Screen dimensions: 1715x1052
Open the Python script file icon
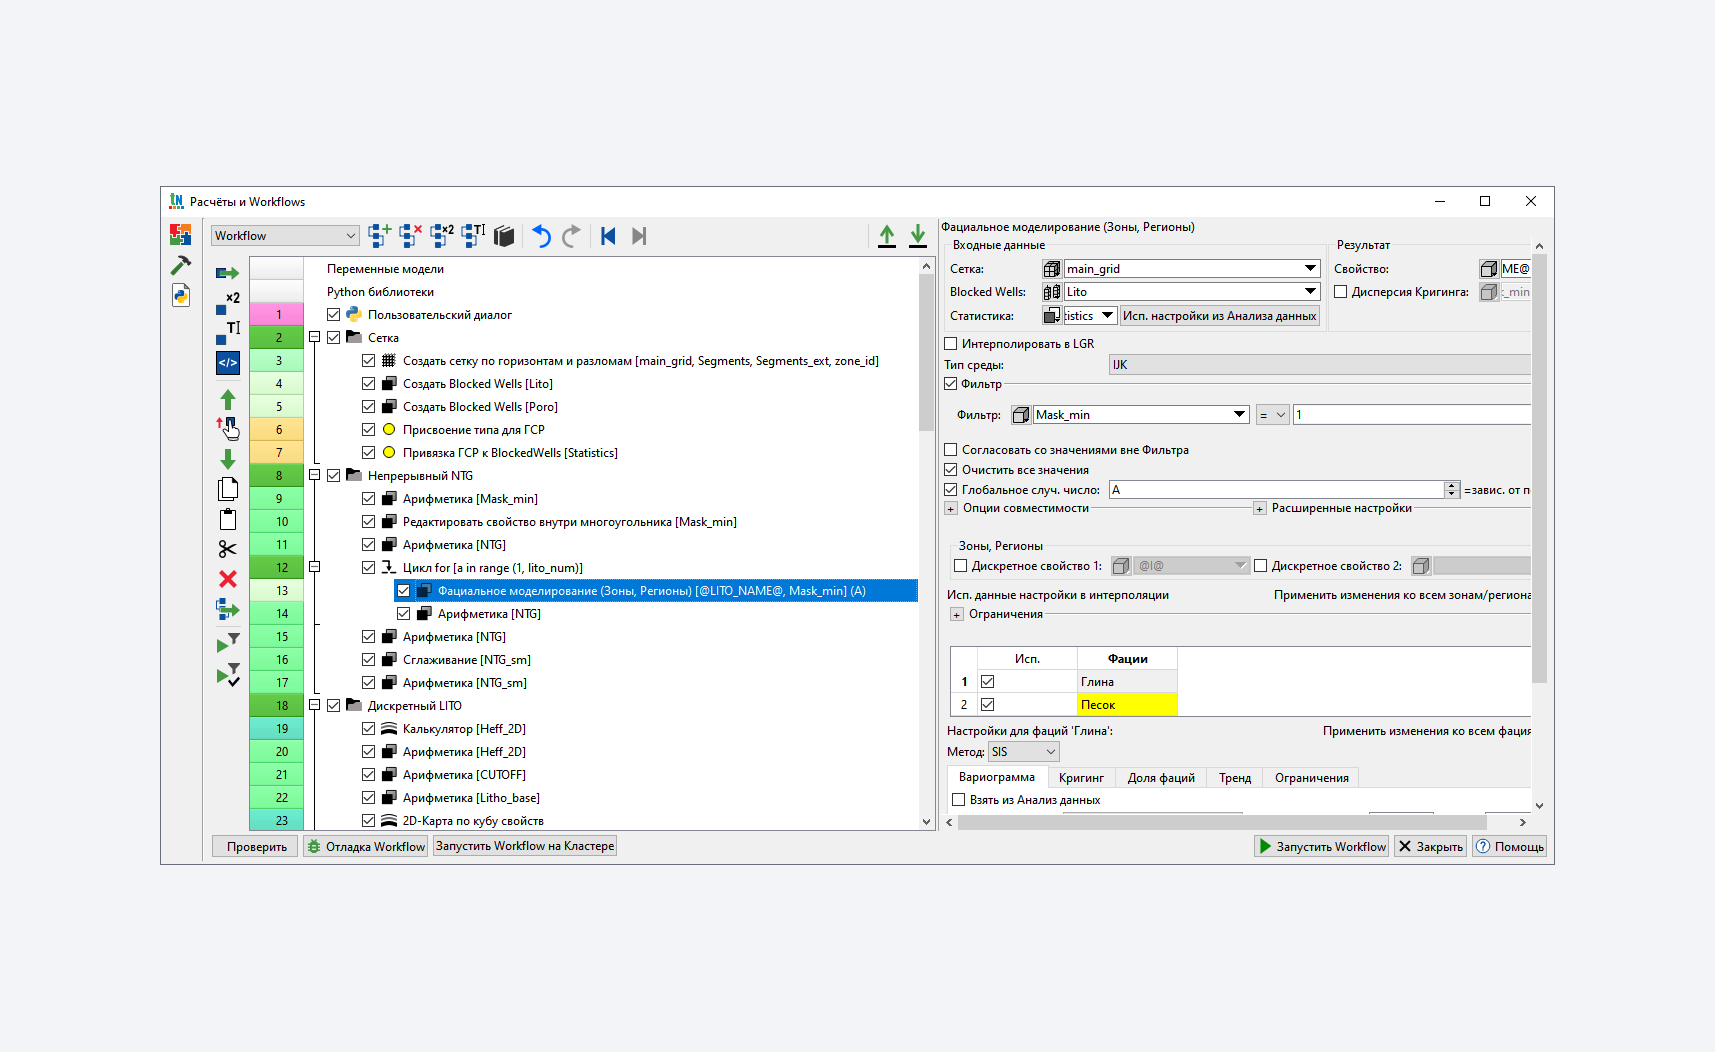181,295
